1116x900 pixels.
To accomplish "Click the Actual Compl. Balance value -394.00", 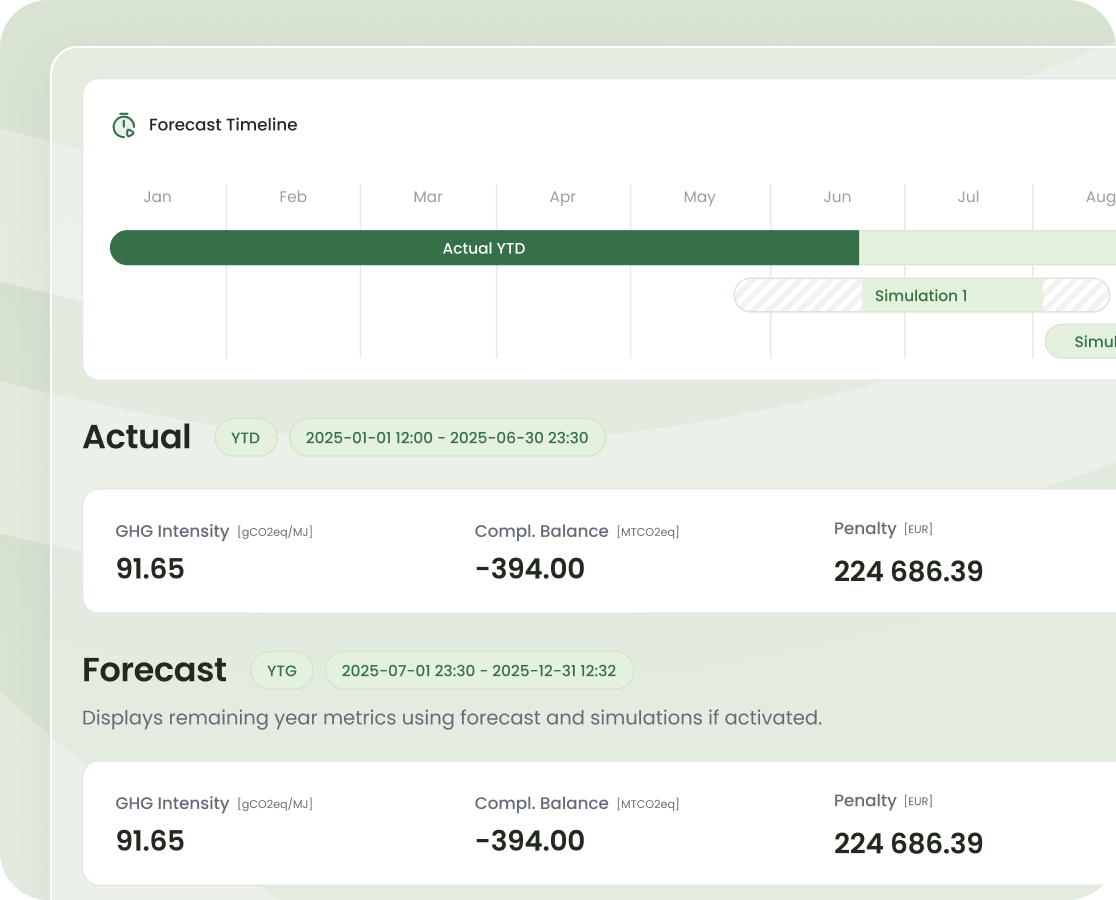I will (530, 569).
